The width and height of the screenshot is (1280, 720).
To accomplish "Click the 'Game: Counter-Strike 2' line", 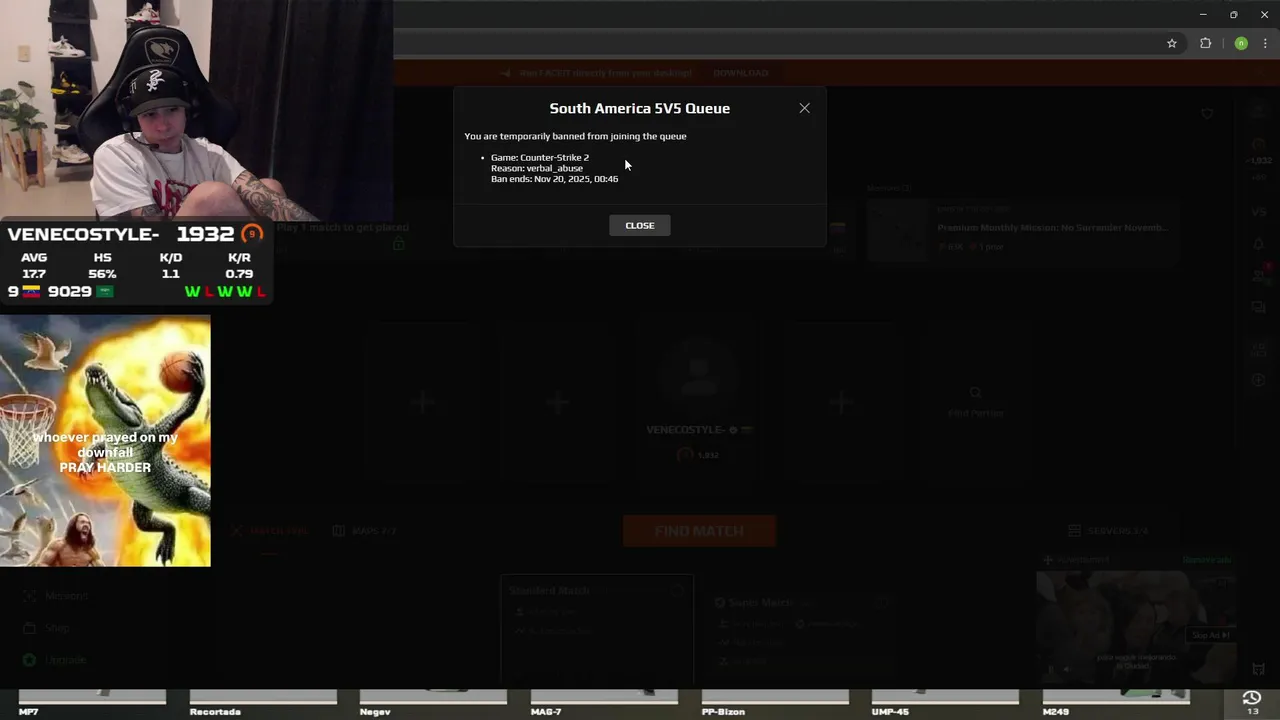I will 540,157.
